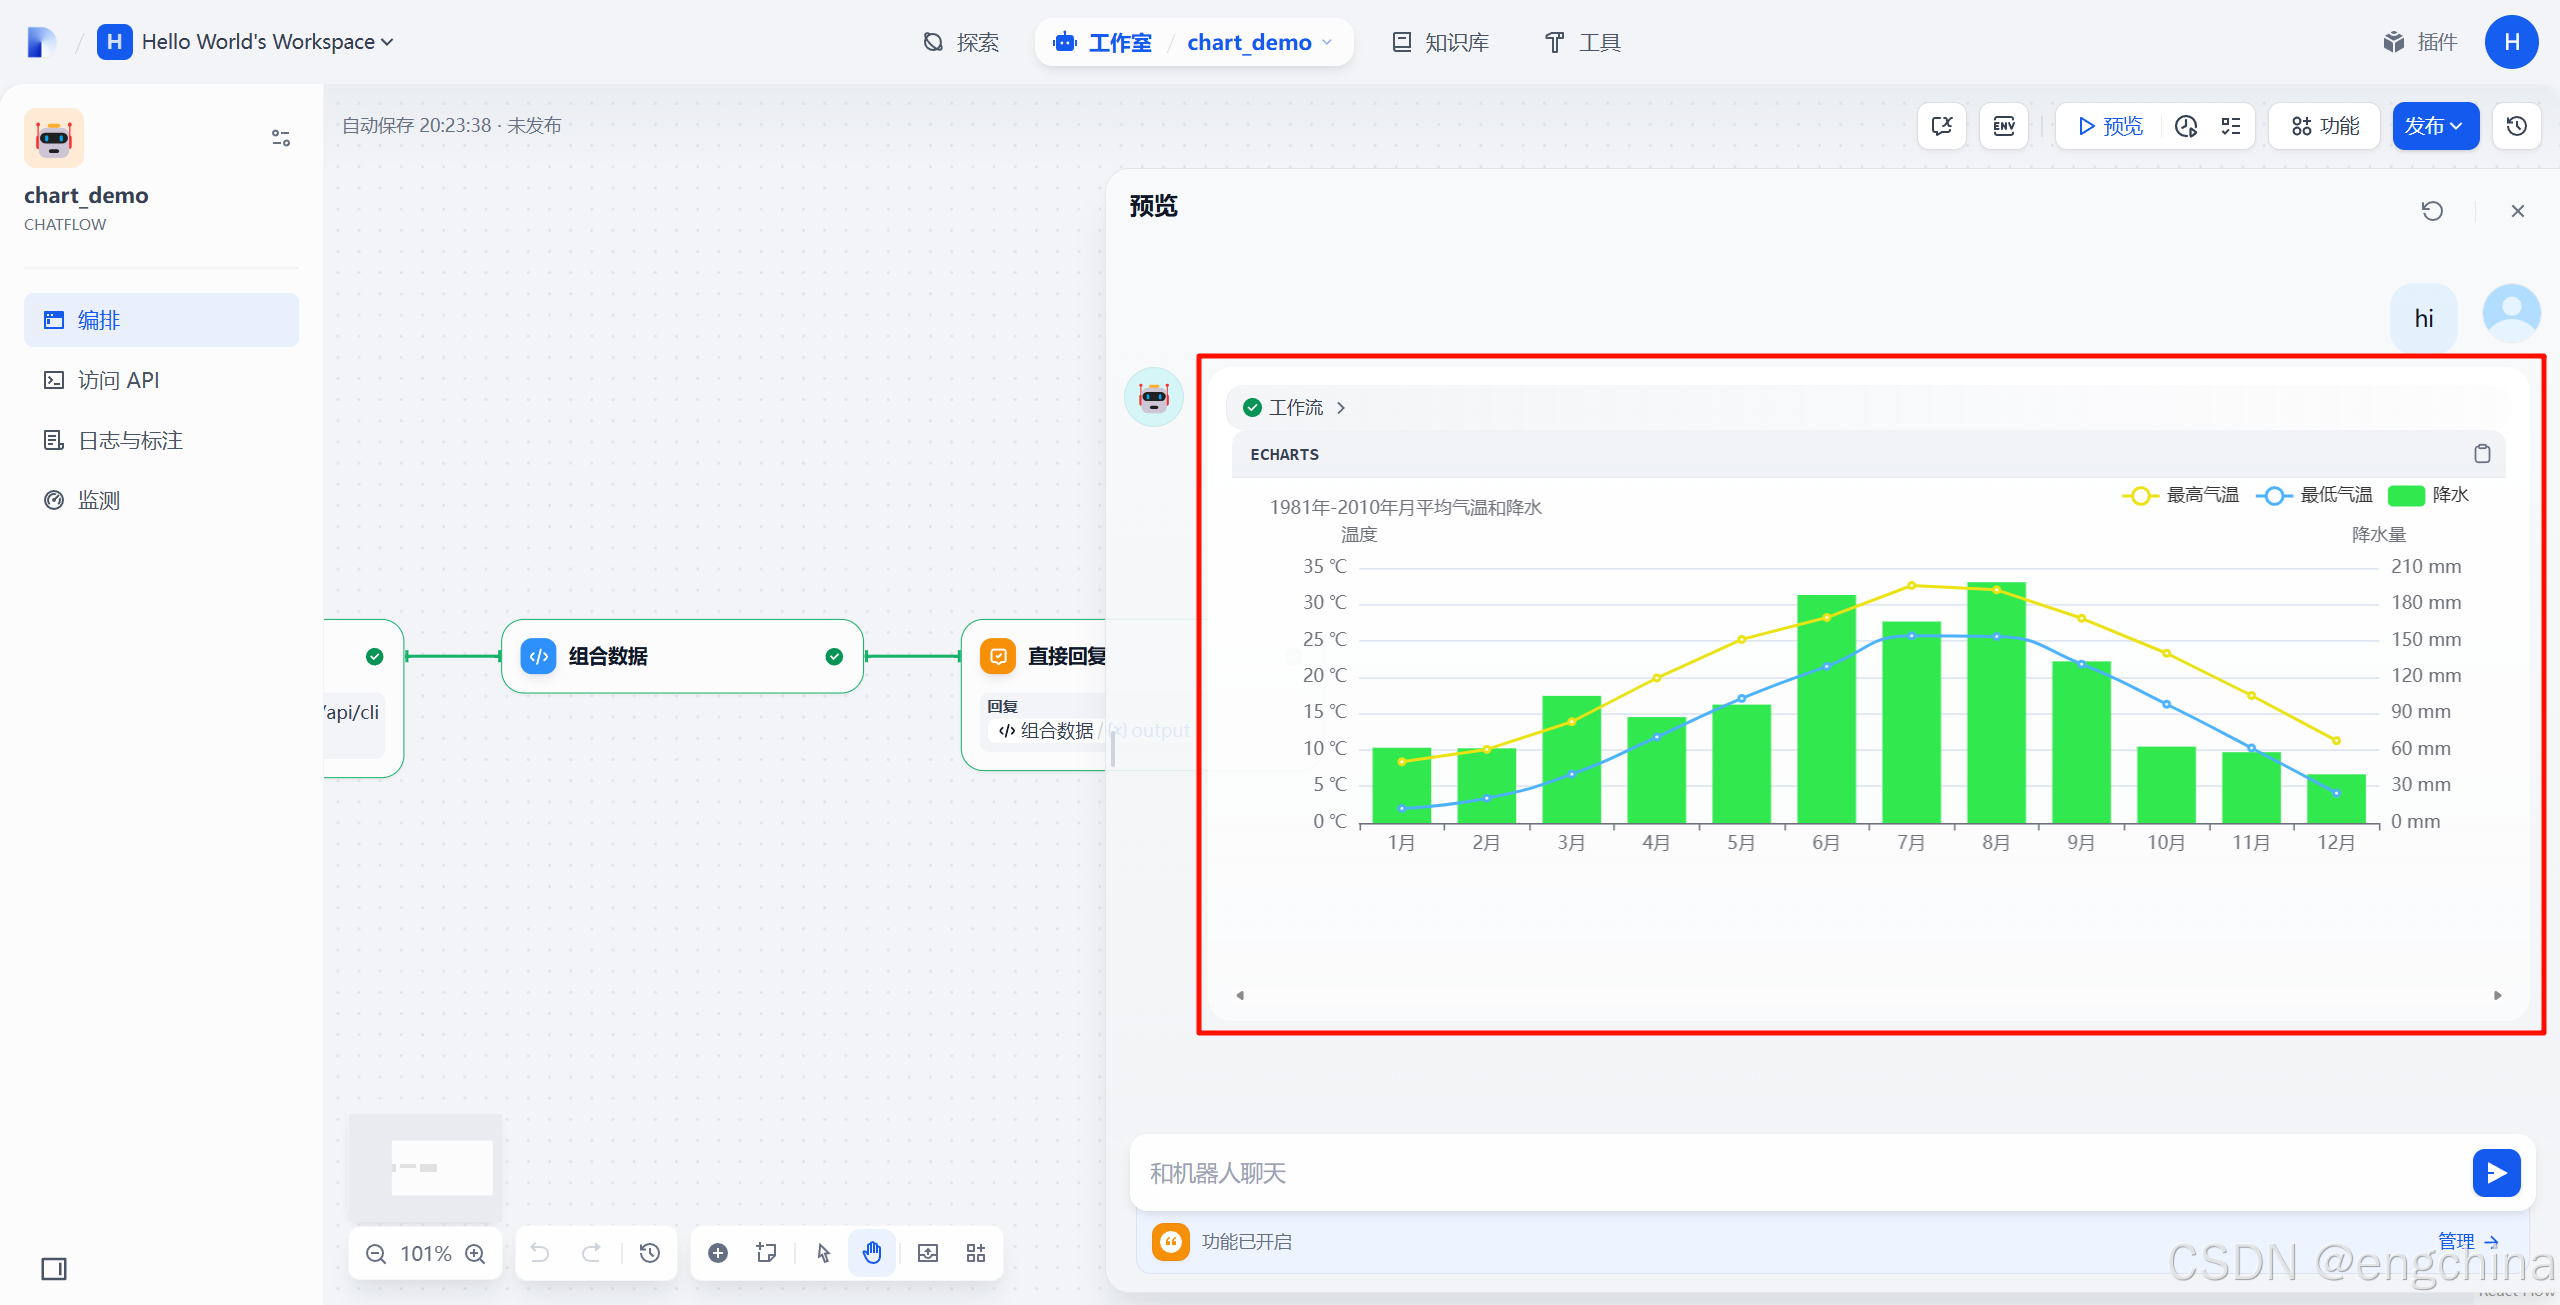The height and width of the screenshot is (1305, 2560).
Task: Send the chat message
Action: [2495, 1172]
